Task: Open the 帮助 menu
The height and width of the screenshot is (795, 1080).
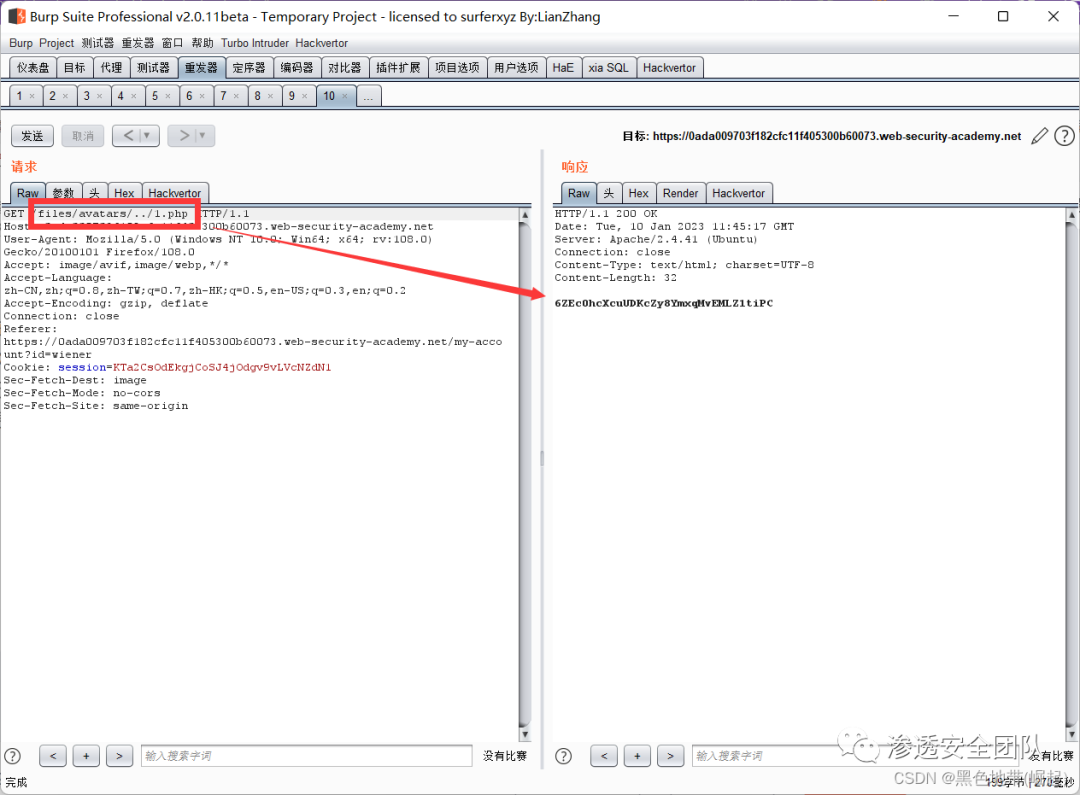Action: (202, 43)
